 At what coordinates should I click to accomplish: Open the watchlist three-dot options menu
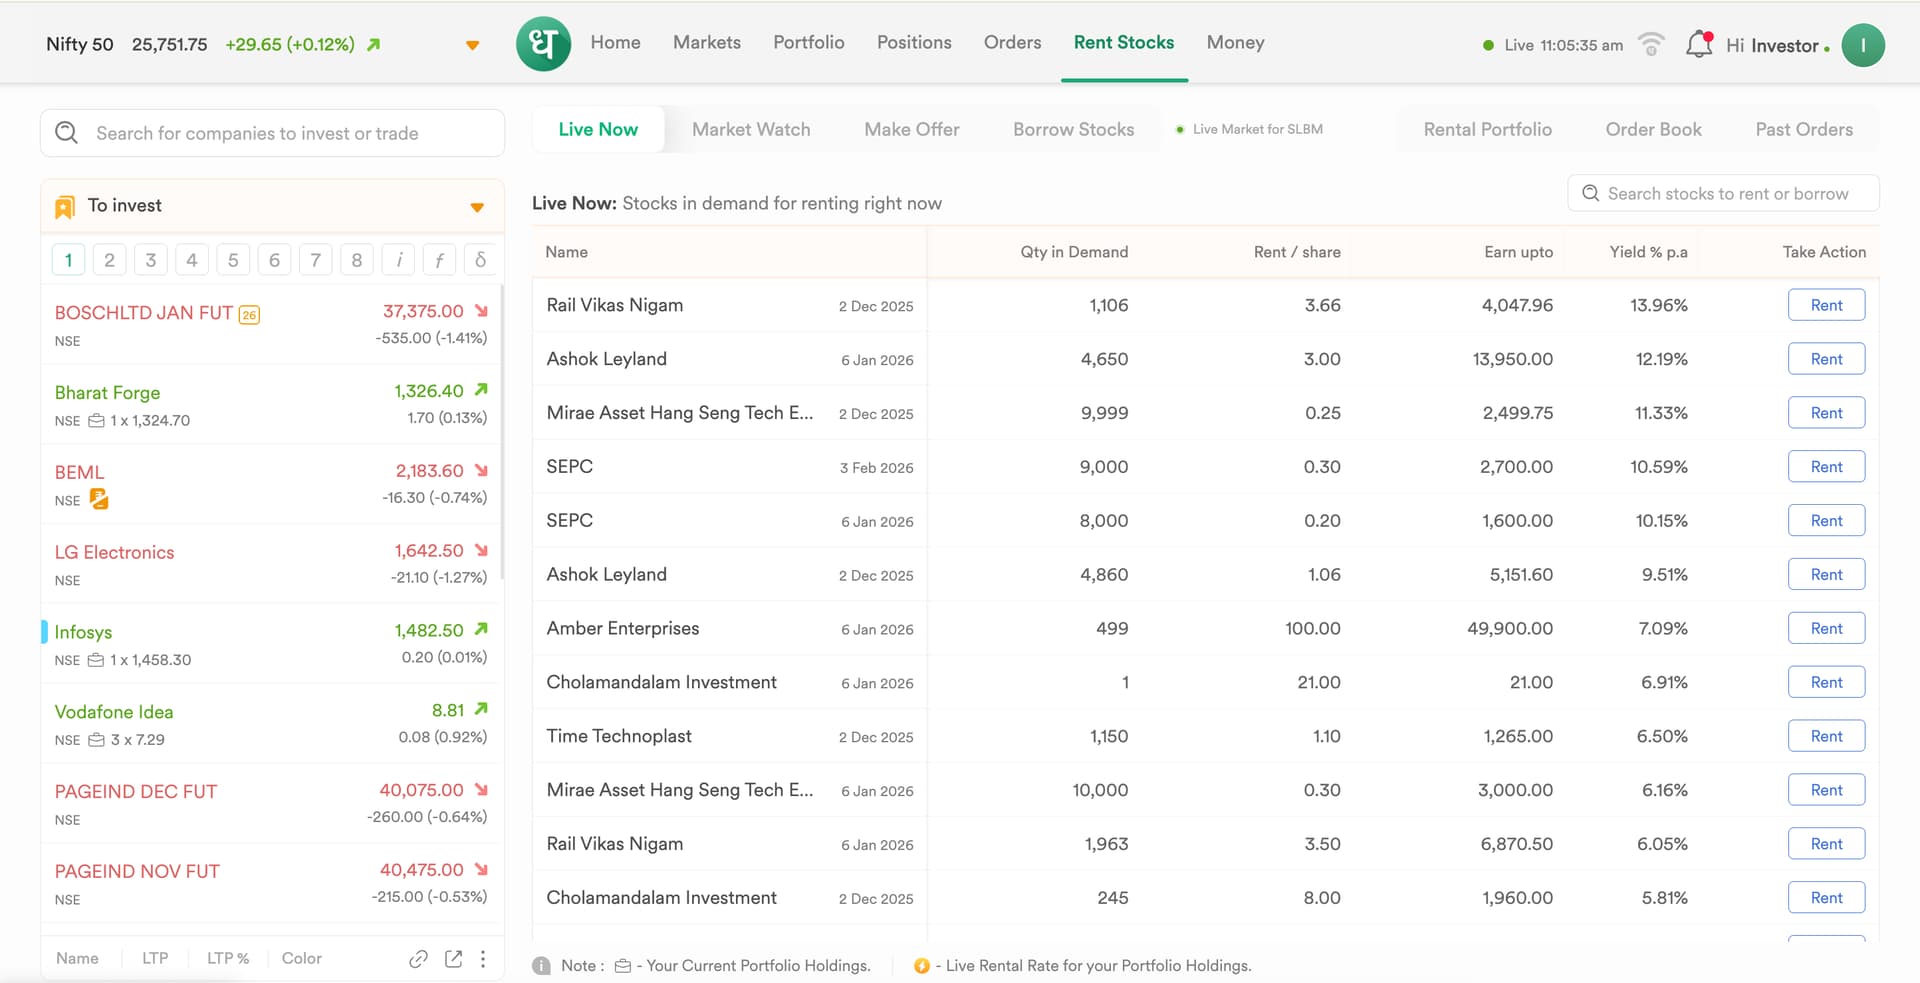(483, 959)
